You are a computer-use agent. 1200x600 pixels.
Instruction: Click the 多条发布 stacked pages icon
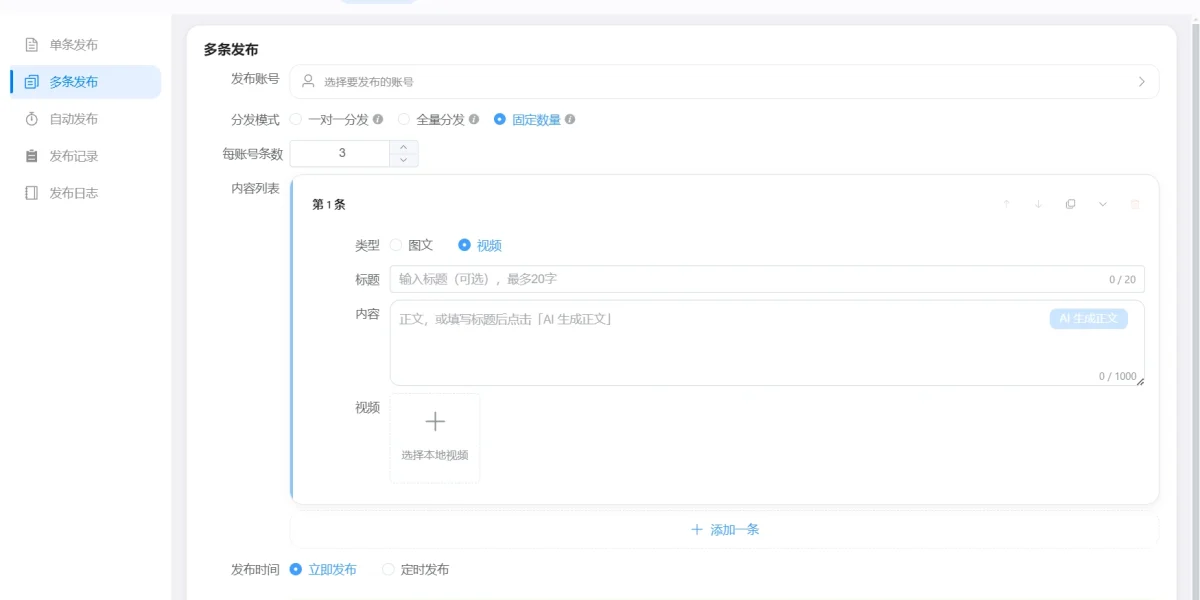click(x=32, y=82)
